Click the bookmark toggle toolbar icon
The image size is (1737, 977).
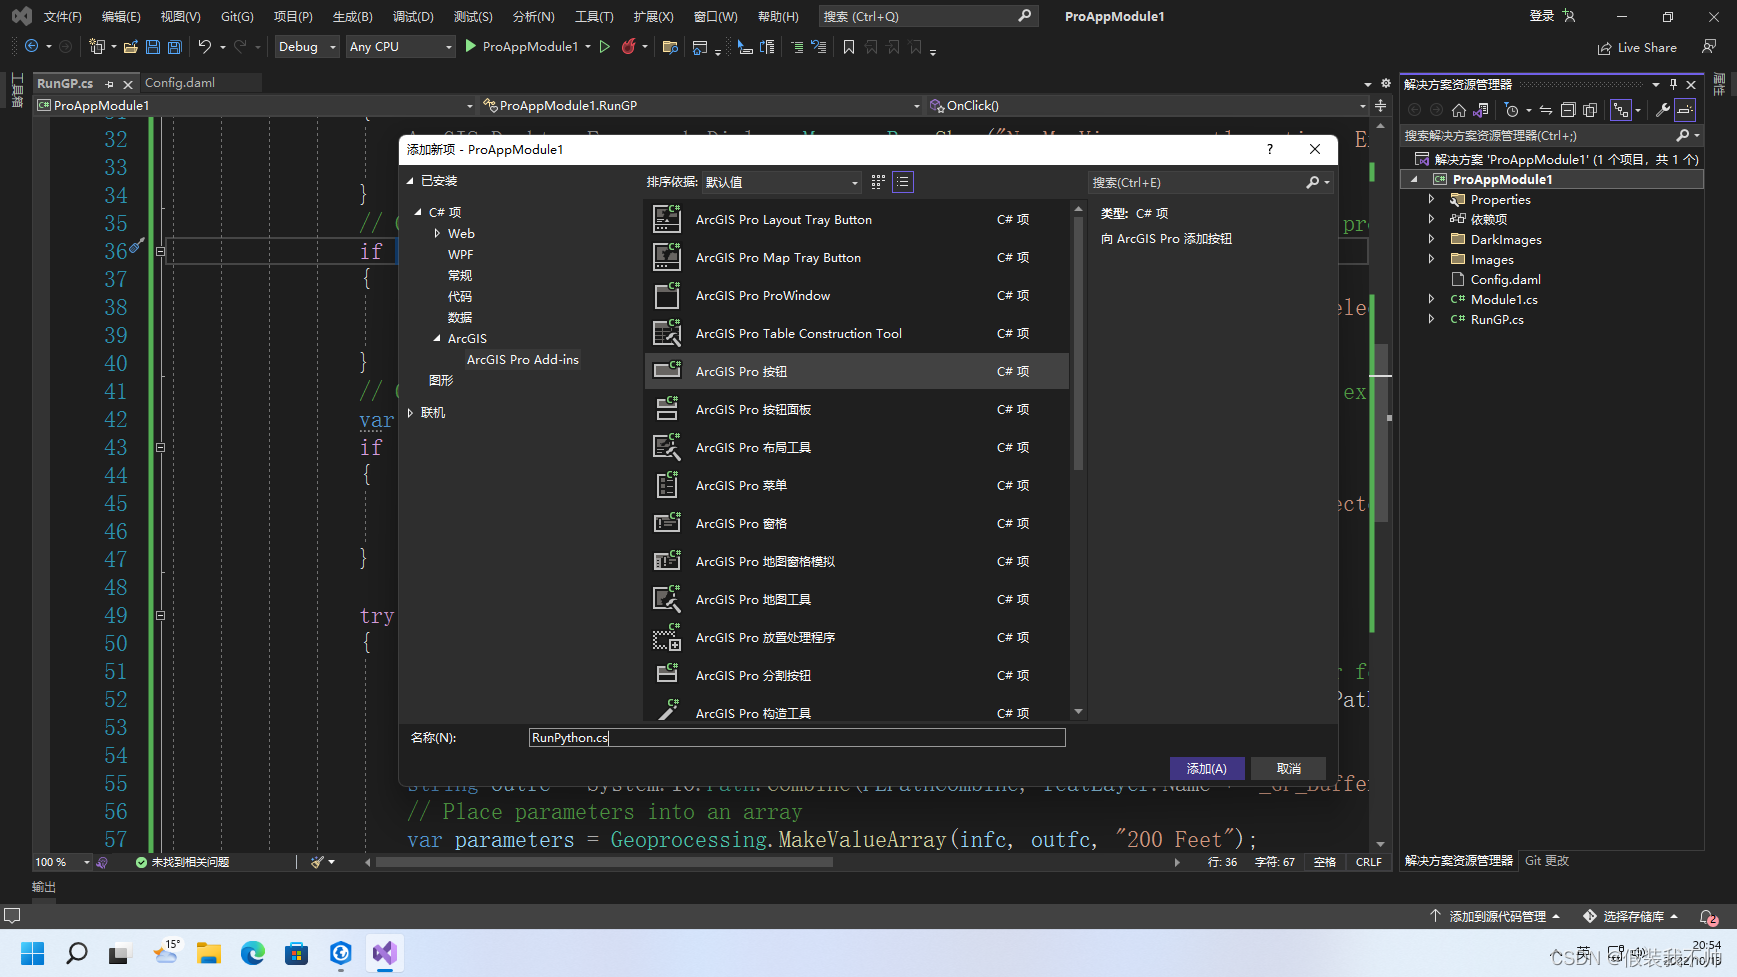(849, 47)
